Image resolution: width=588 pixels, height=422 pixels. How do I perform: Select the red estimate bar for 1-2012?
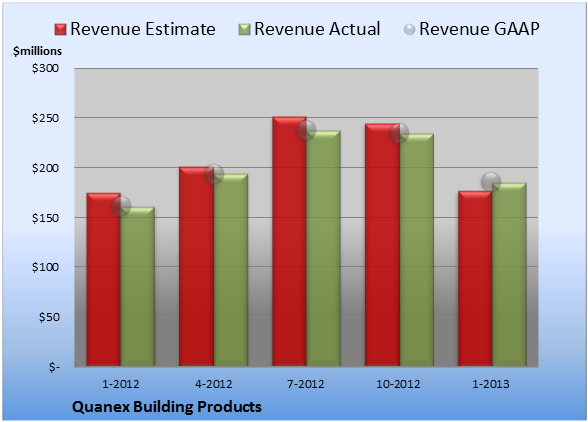pyautogui.click(x=104, y=279)
